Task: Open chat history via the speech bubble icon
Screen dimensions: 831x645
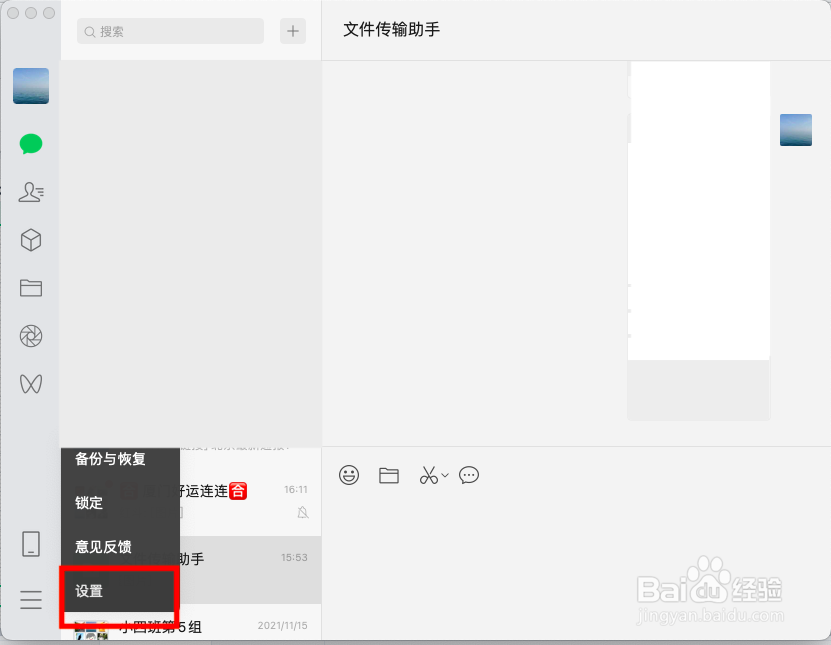Action: [469, 475]
